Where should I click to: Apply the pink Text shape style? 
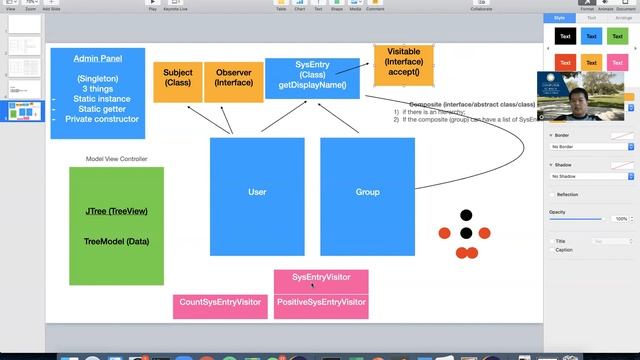(618, 63)
